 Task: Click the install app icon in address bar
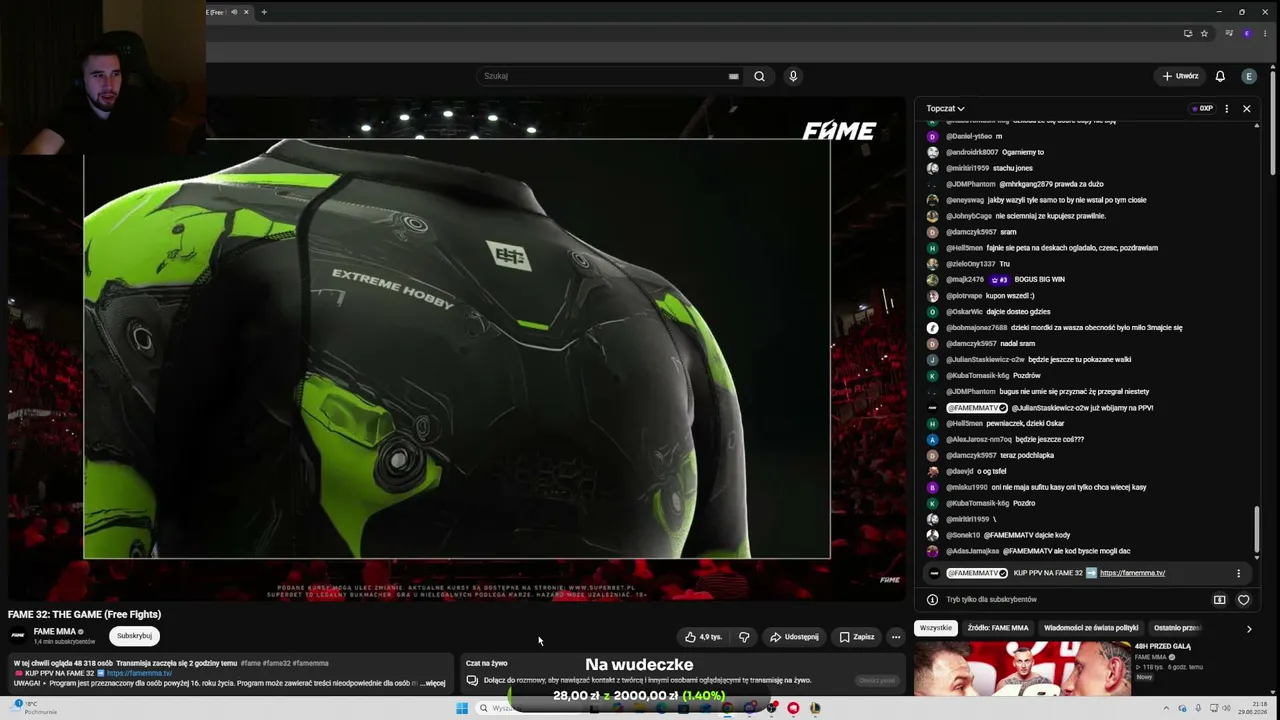(1188, 33)
